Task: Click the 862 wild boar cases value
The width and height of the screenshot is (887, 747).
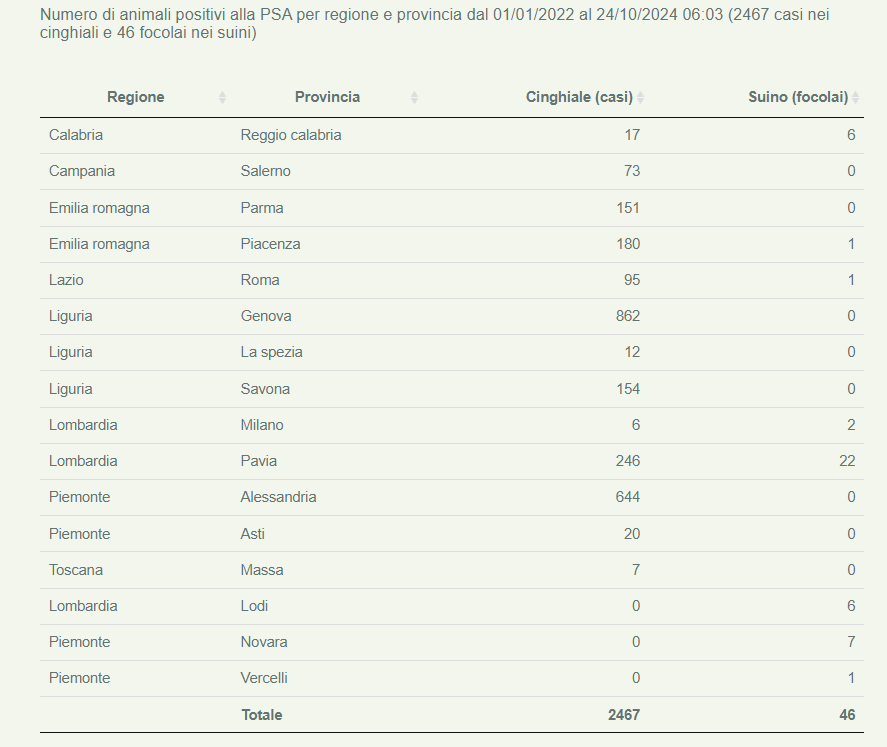Action: point(628,316)
